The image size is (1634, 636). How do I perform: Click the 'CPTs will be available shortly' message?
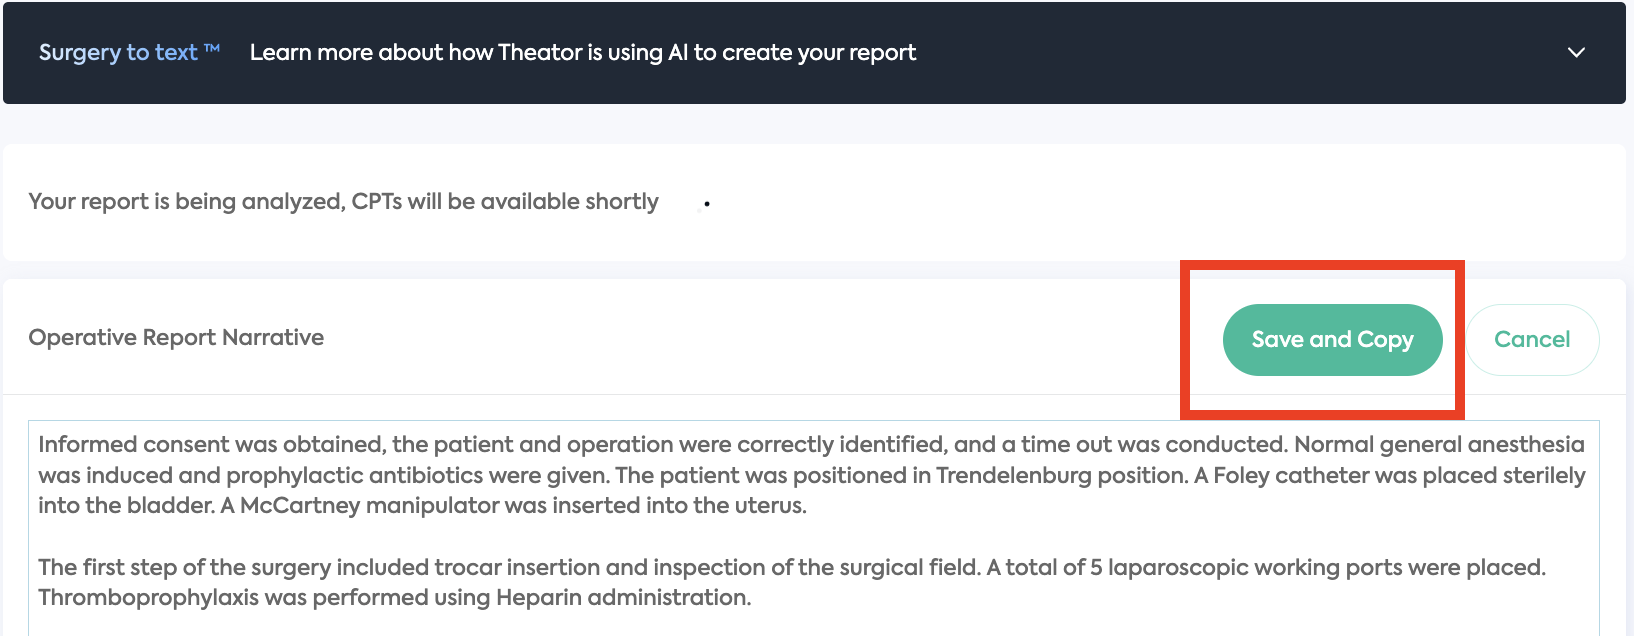click(505, 201)
